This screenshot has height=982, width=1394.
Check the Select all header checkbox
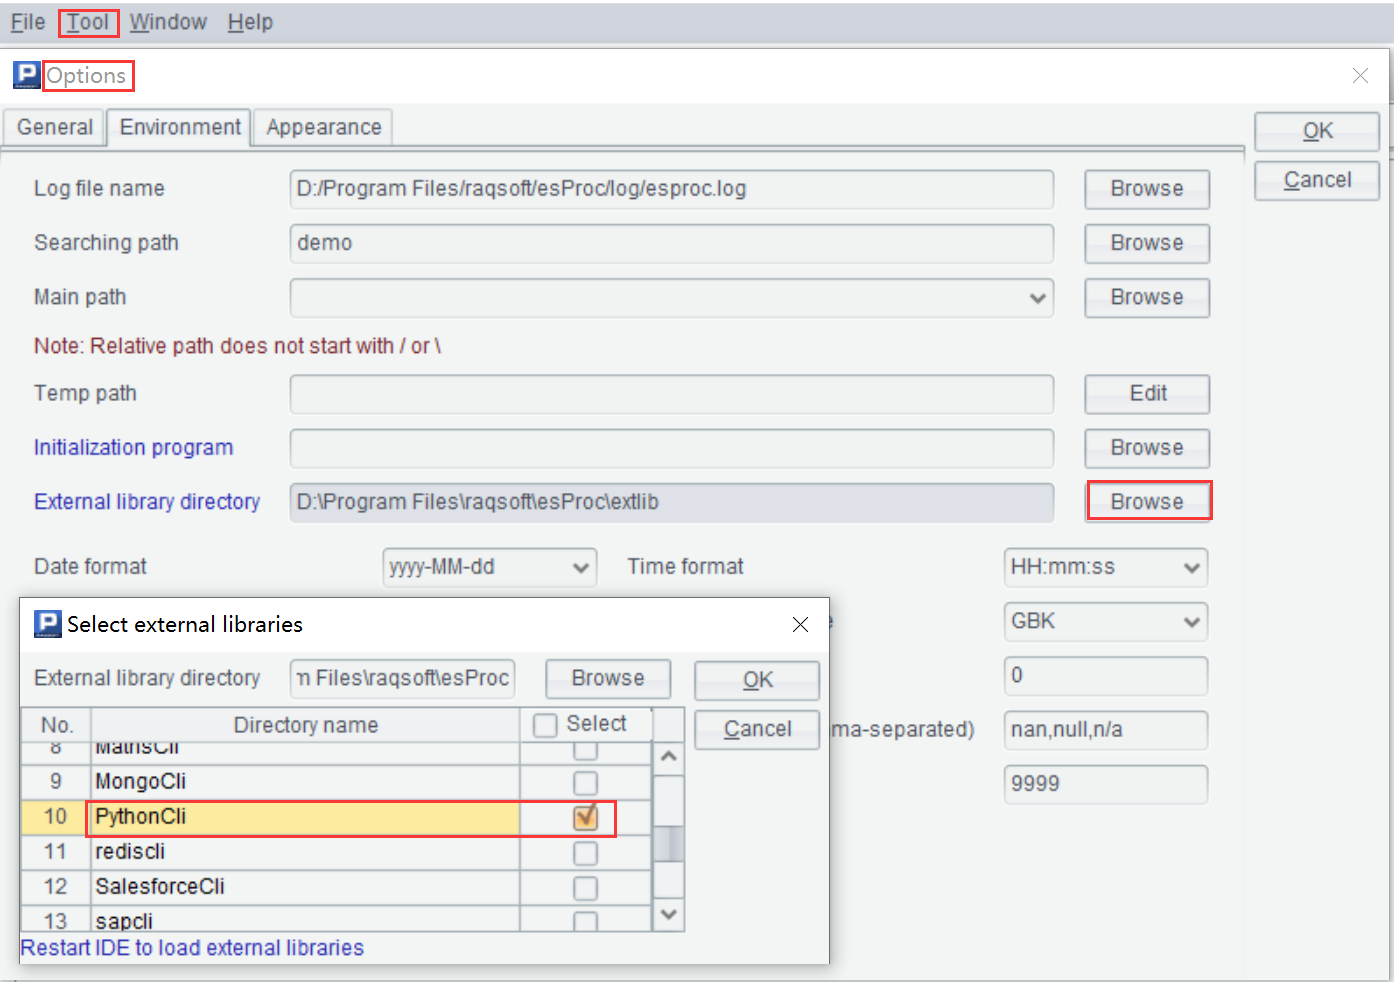pyautogui.click(x=545, y=725)
